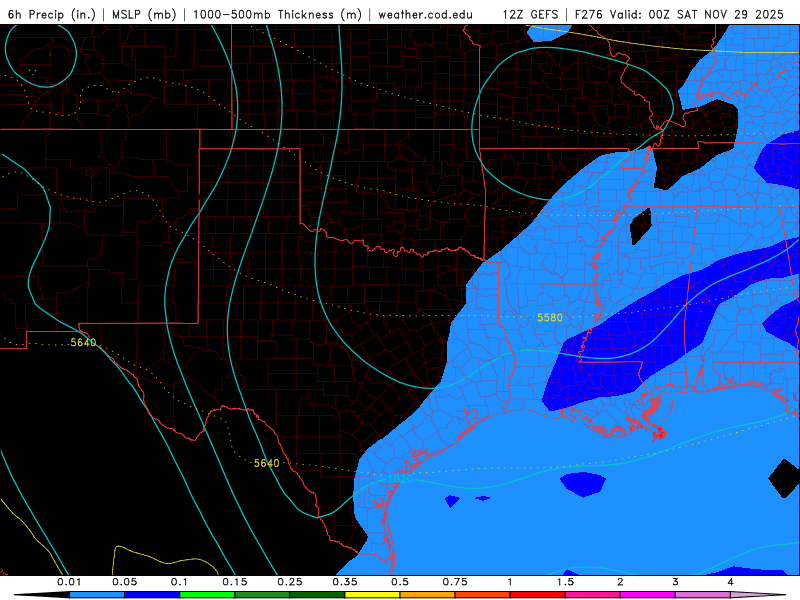The height and width of the screenshot is (600, 800).
Task: Click the 0.1 legend value label
Action: point(179,582)
